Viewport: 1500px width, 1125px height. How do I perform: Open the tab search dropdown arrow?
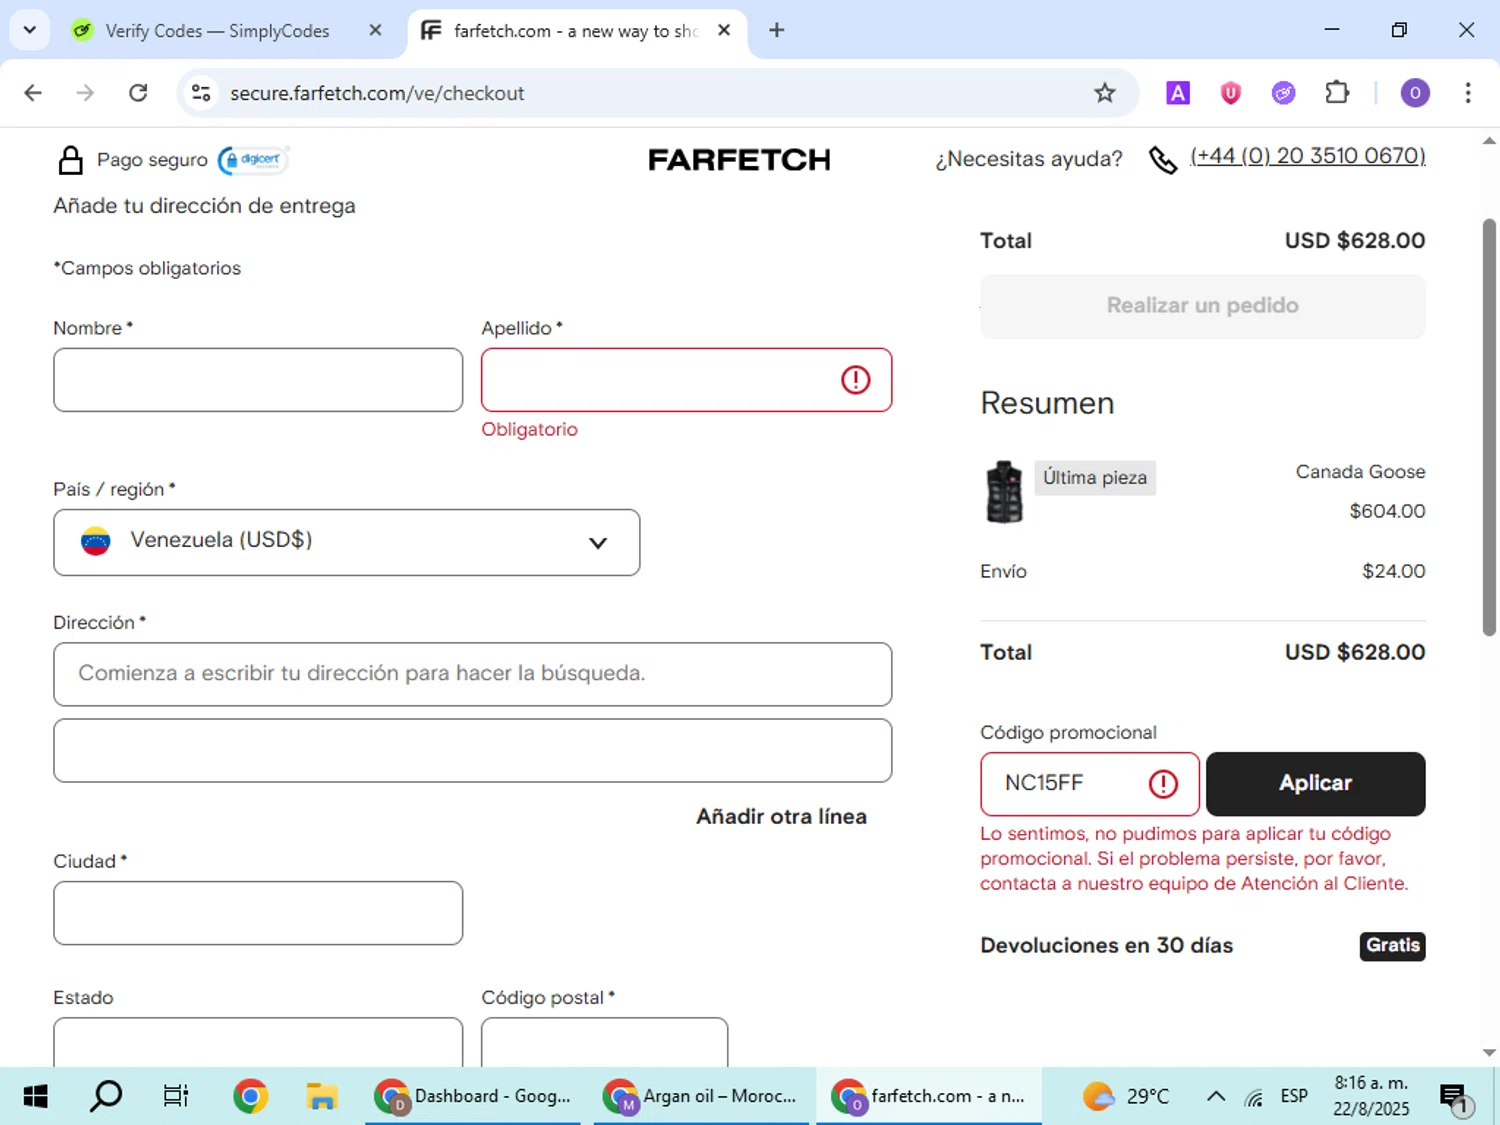tap(30, 30)
